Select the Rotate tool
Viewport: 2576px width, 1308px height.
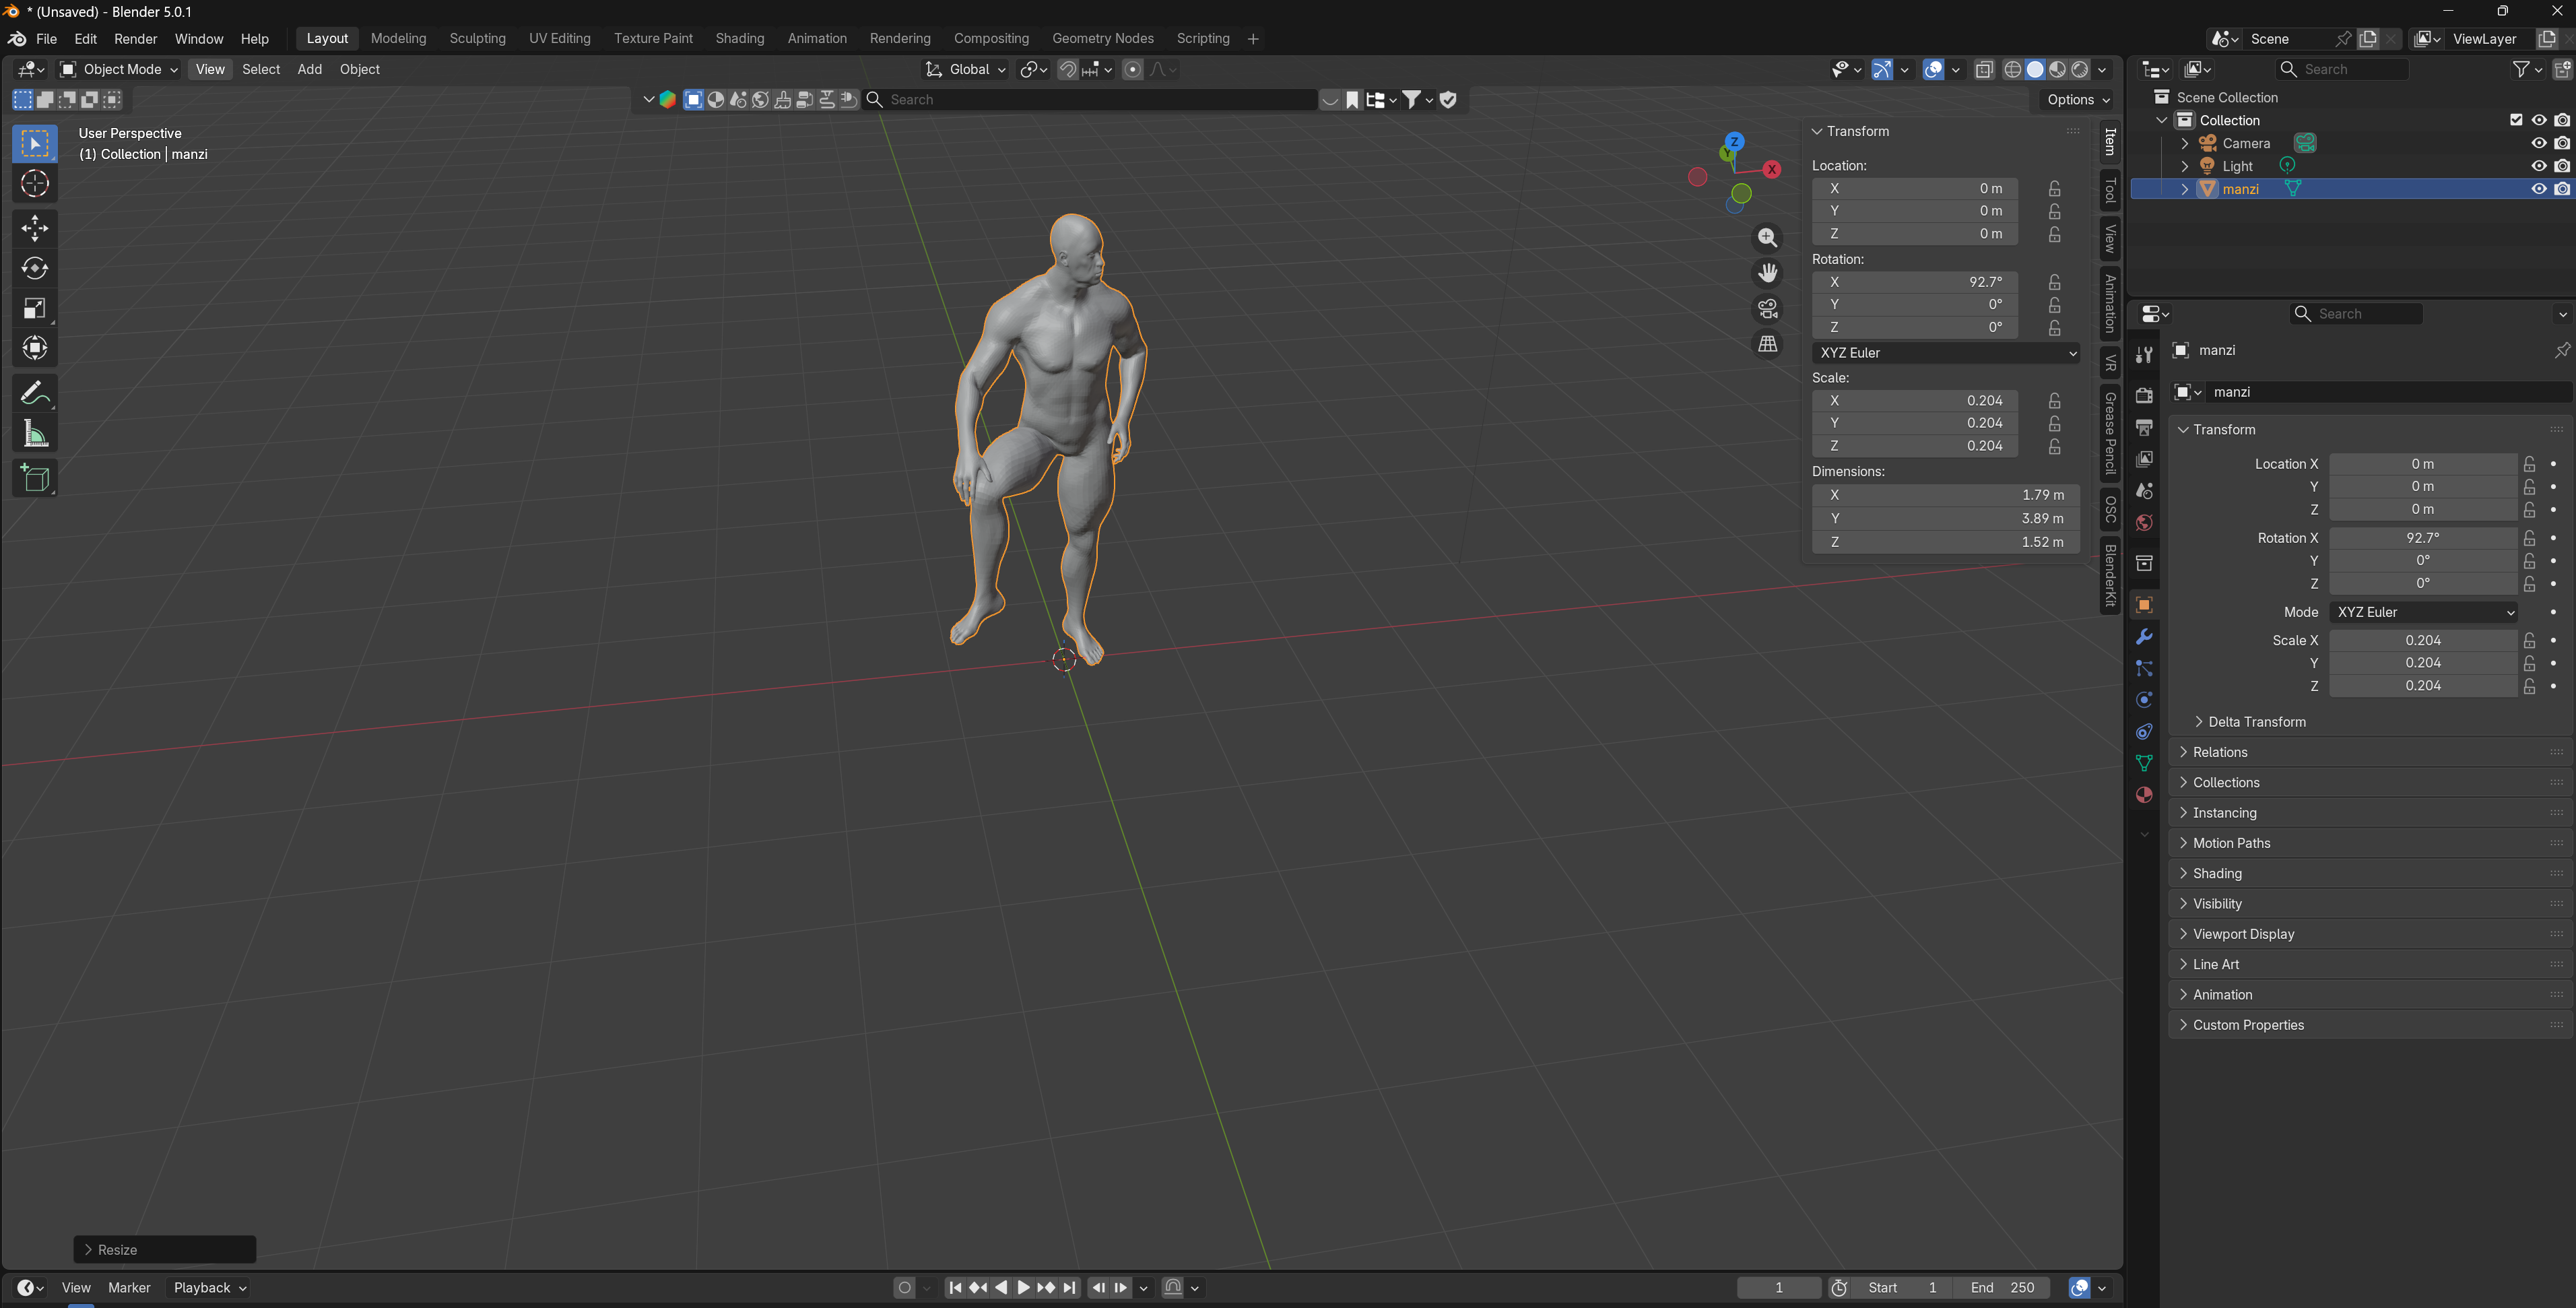[34, 268]
